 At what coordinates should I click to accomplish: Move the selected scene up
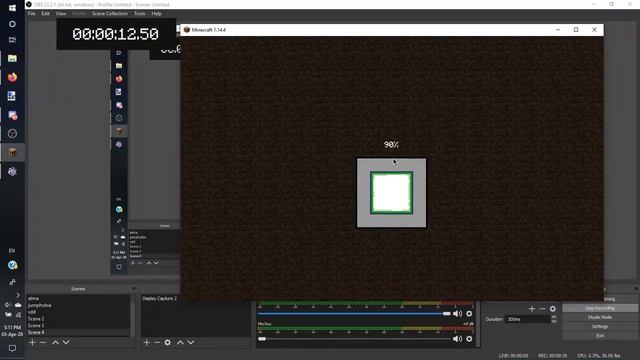tap(56, 342)
